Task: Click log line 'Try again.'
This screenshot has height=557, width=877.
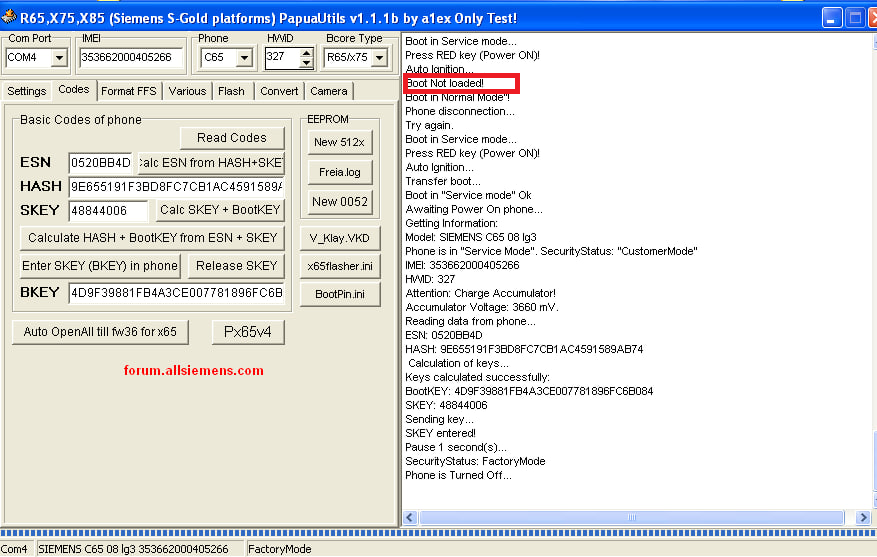Action: tap(429, 125)
